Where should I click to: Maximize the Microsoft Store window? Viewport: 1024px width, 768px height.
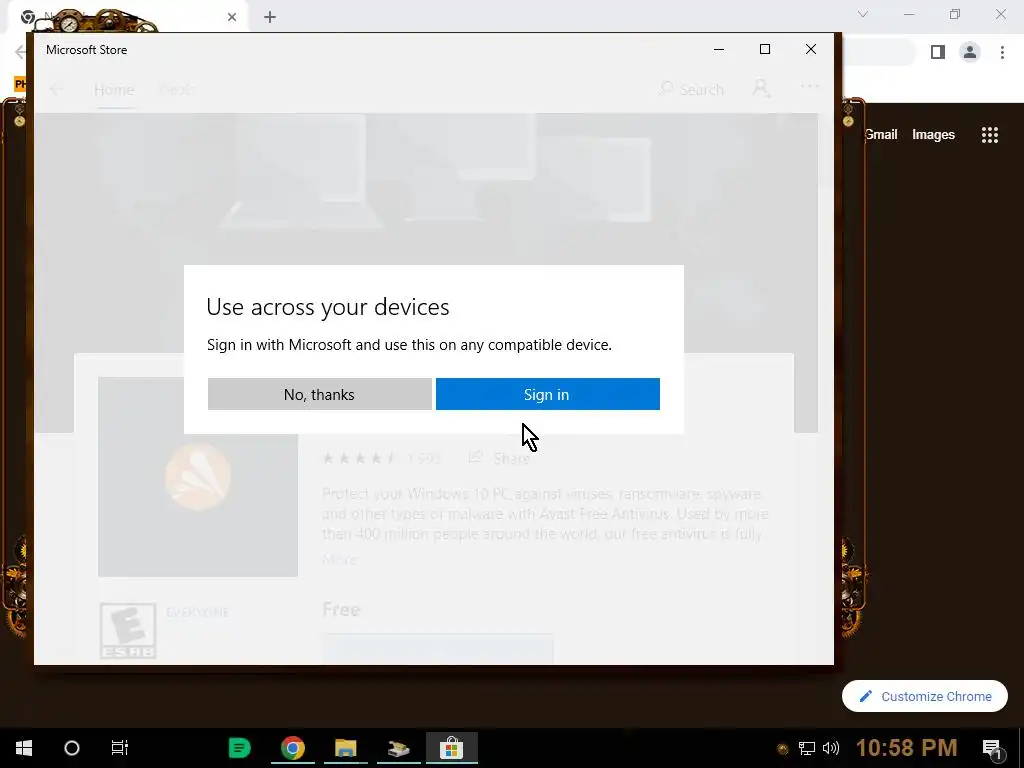click(x=765, y=49)
